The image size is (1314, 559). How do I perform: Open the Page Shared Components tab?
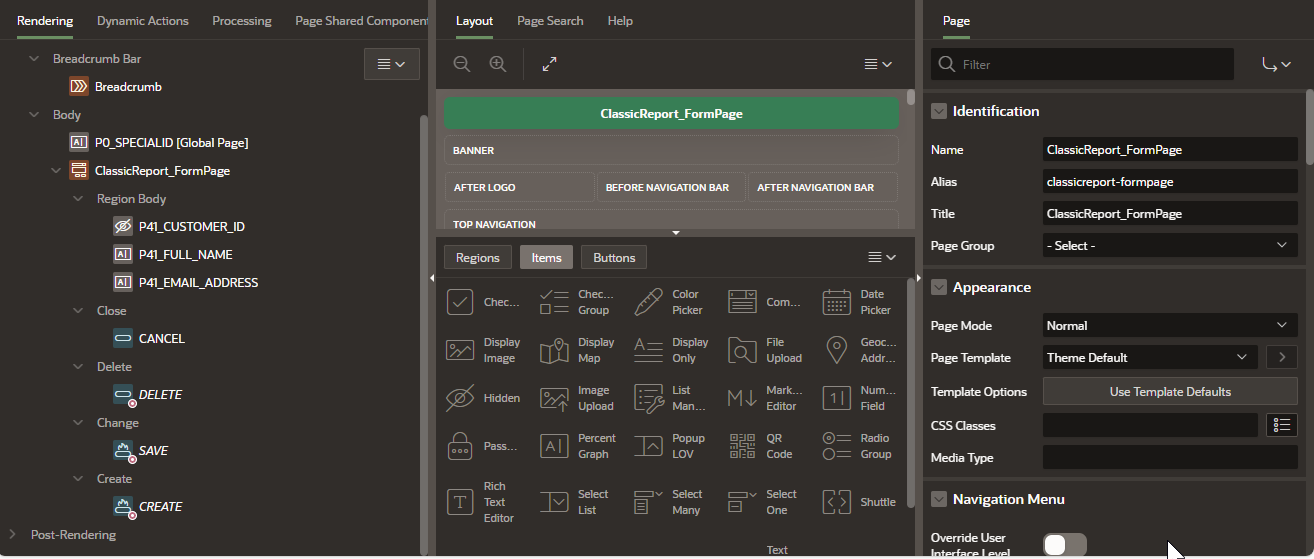click(361, 20)
